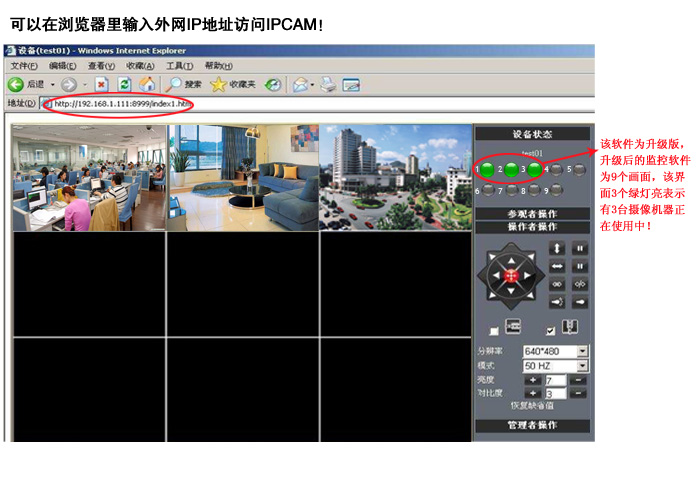700x480 pixels.
Task: Open the 工具(T) menu
Action: pyautogui.click(x=179, y=65)
